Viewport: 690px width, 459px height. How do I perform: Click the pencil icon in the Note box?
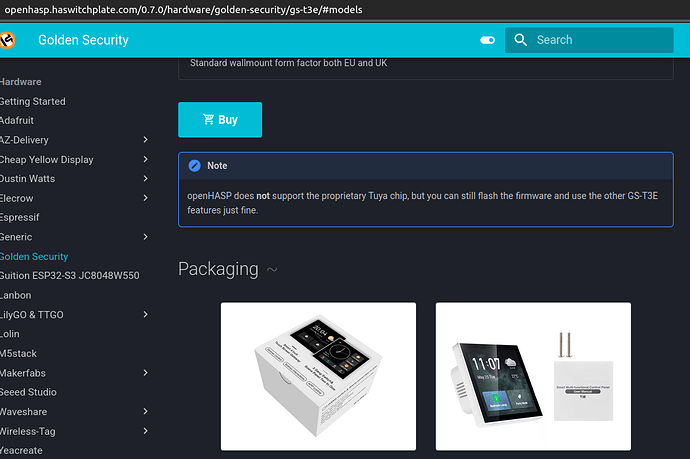coord(194,166)
